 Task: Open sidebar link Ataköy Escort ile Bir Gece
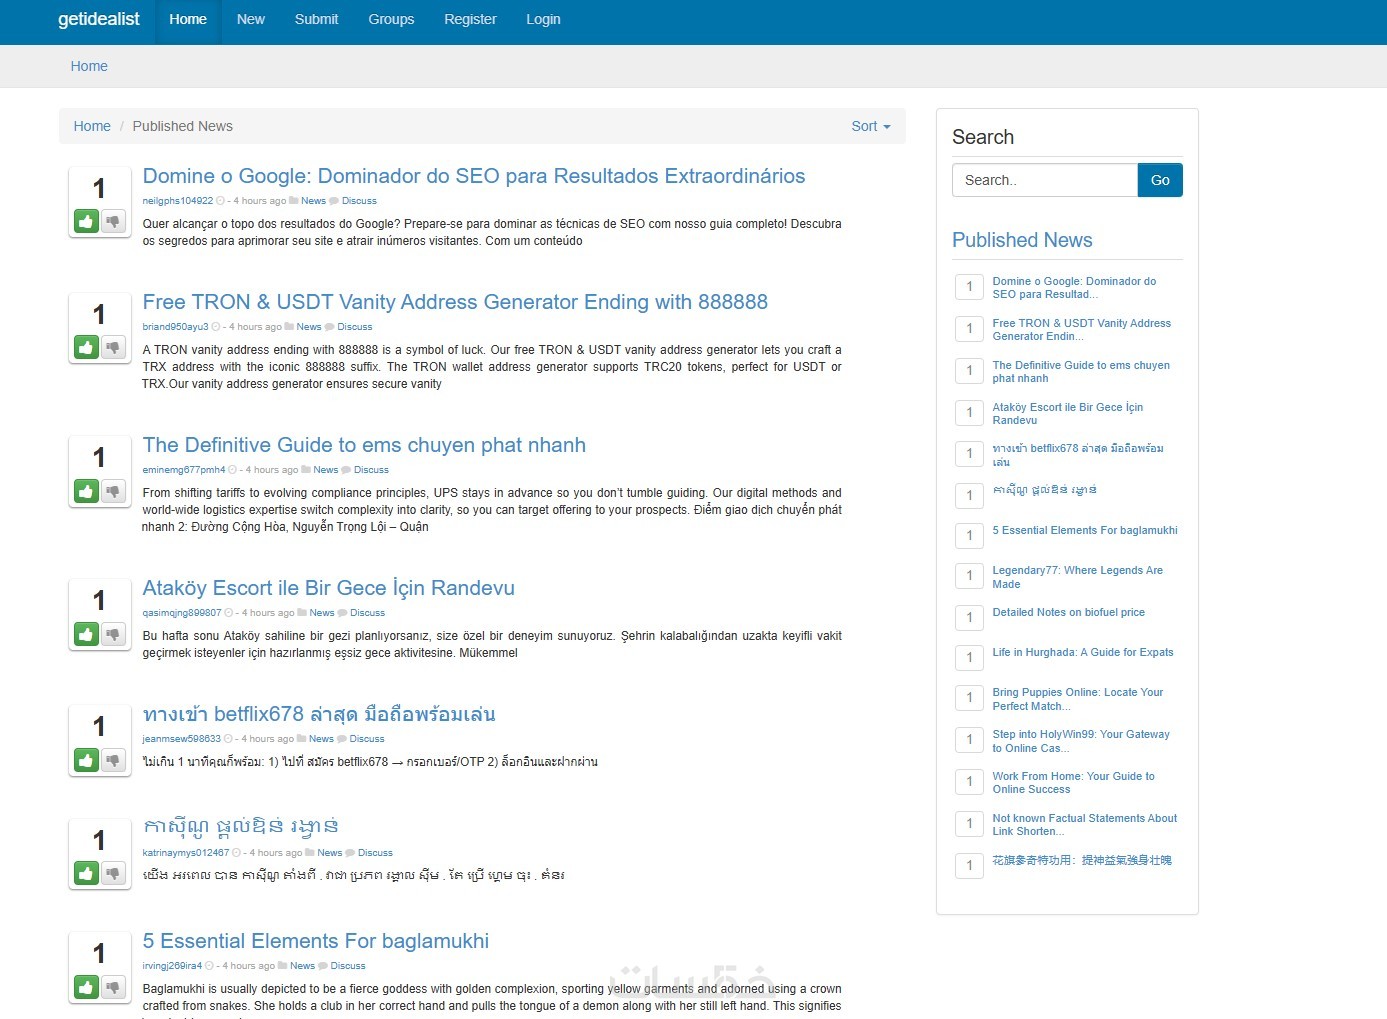coord(1067,414)
